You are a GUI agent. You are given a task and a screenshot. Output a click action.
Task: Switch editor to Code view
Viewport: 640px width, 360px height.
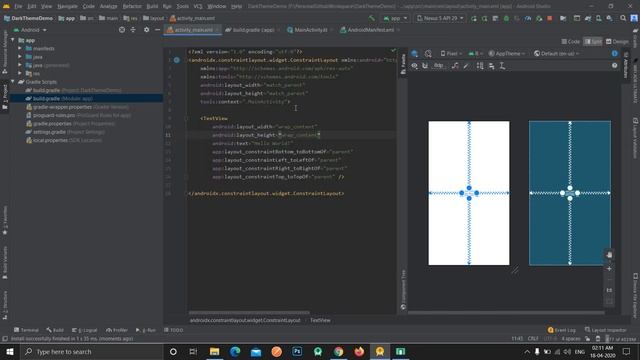(x=571, y=42)
